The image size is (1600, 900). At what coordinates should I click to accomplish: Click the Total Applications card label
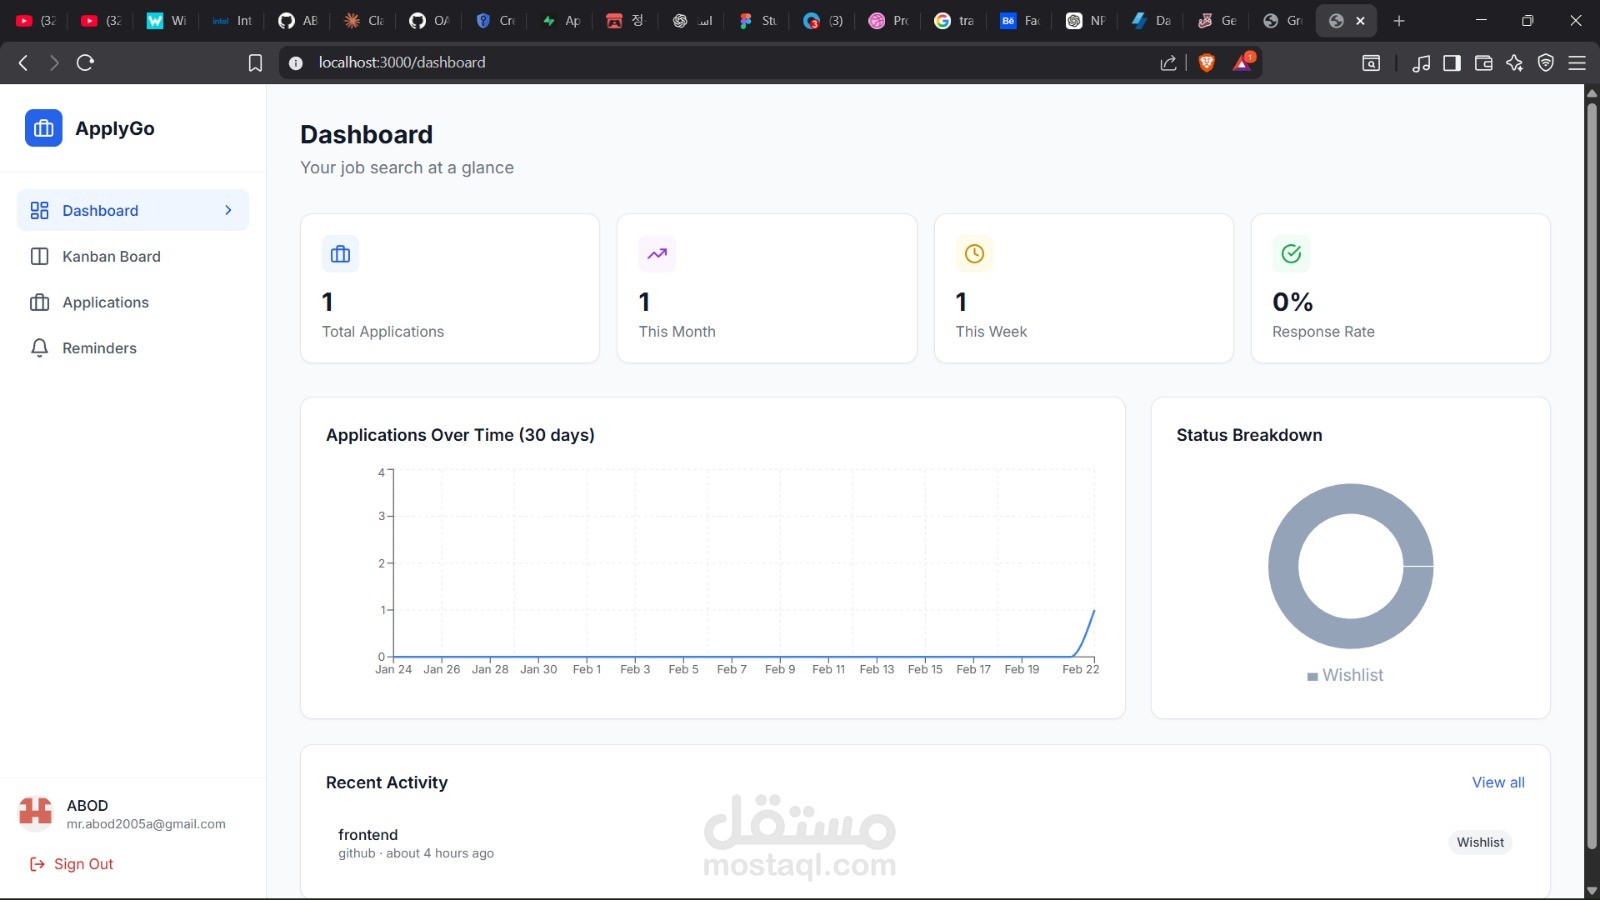(x=383, y=331)
